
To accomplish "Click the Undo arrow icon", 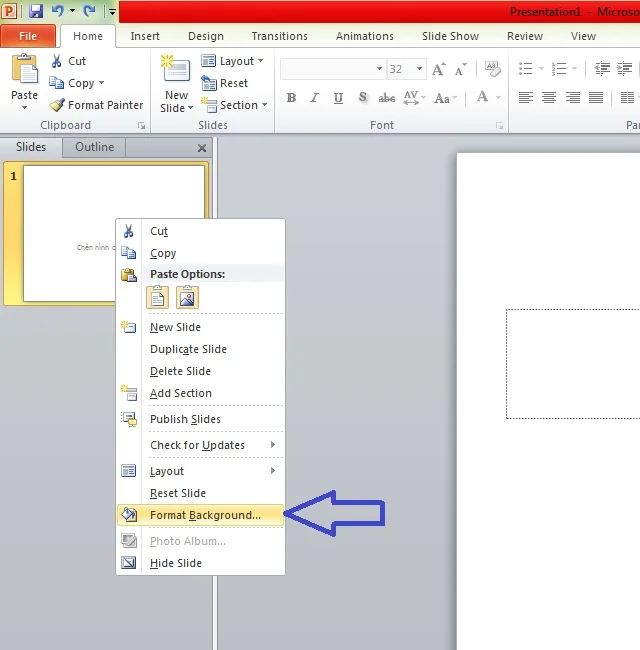I will coord(59,12).
